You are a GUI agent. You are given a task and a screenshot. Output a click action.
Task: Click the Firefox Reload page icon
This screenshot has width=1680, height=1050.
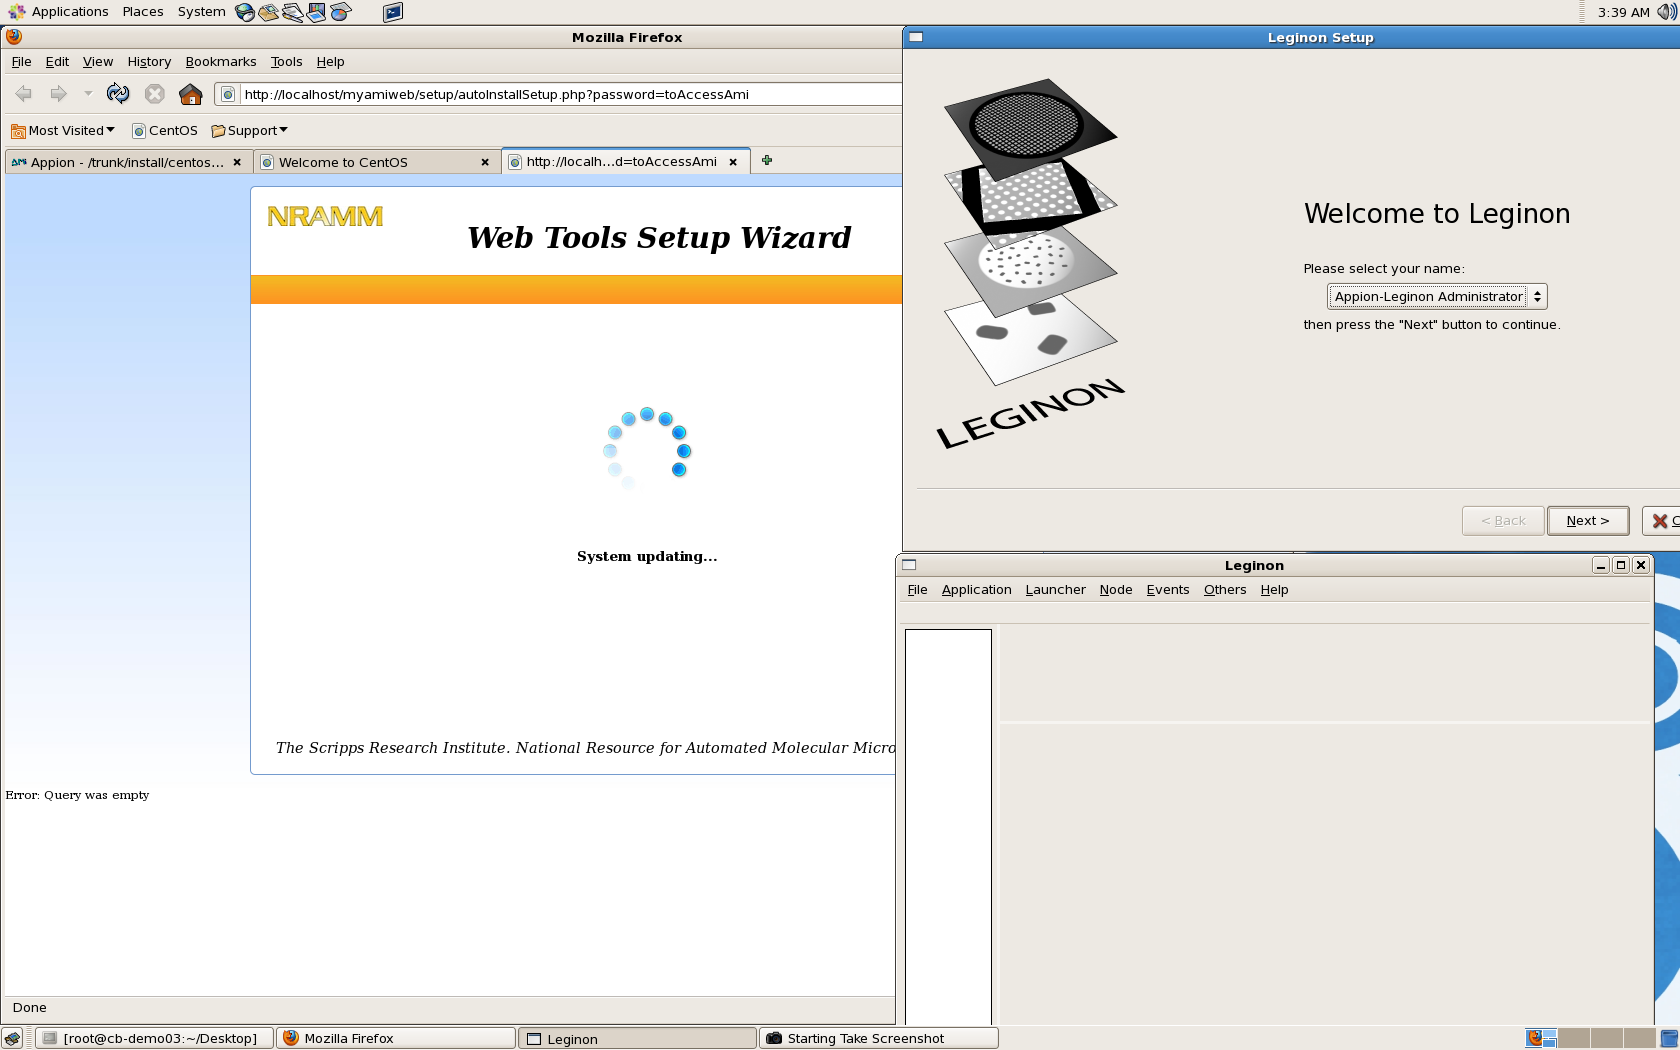(x=118, y=94)
